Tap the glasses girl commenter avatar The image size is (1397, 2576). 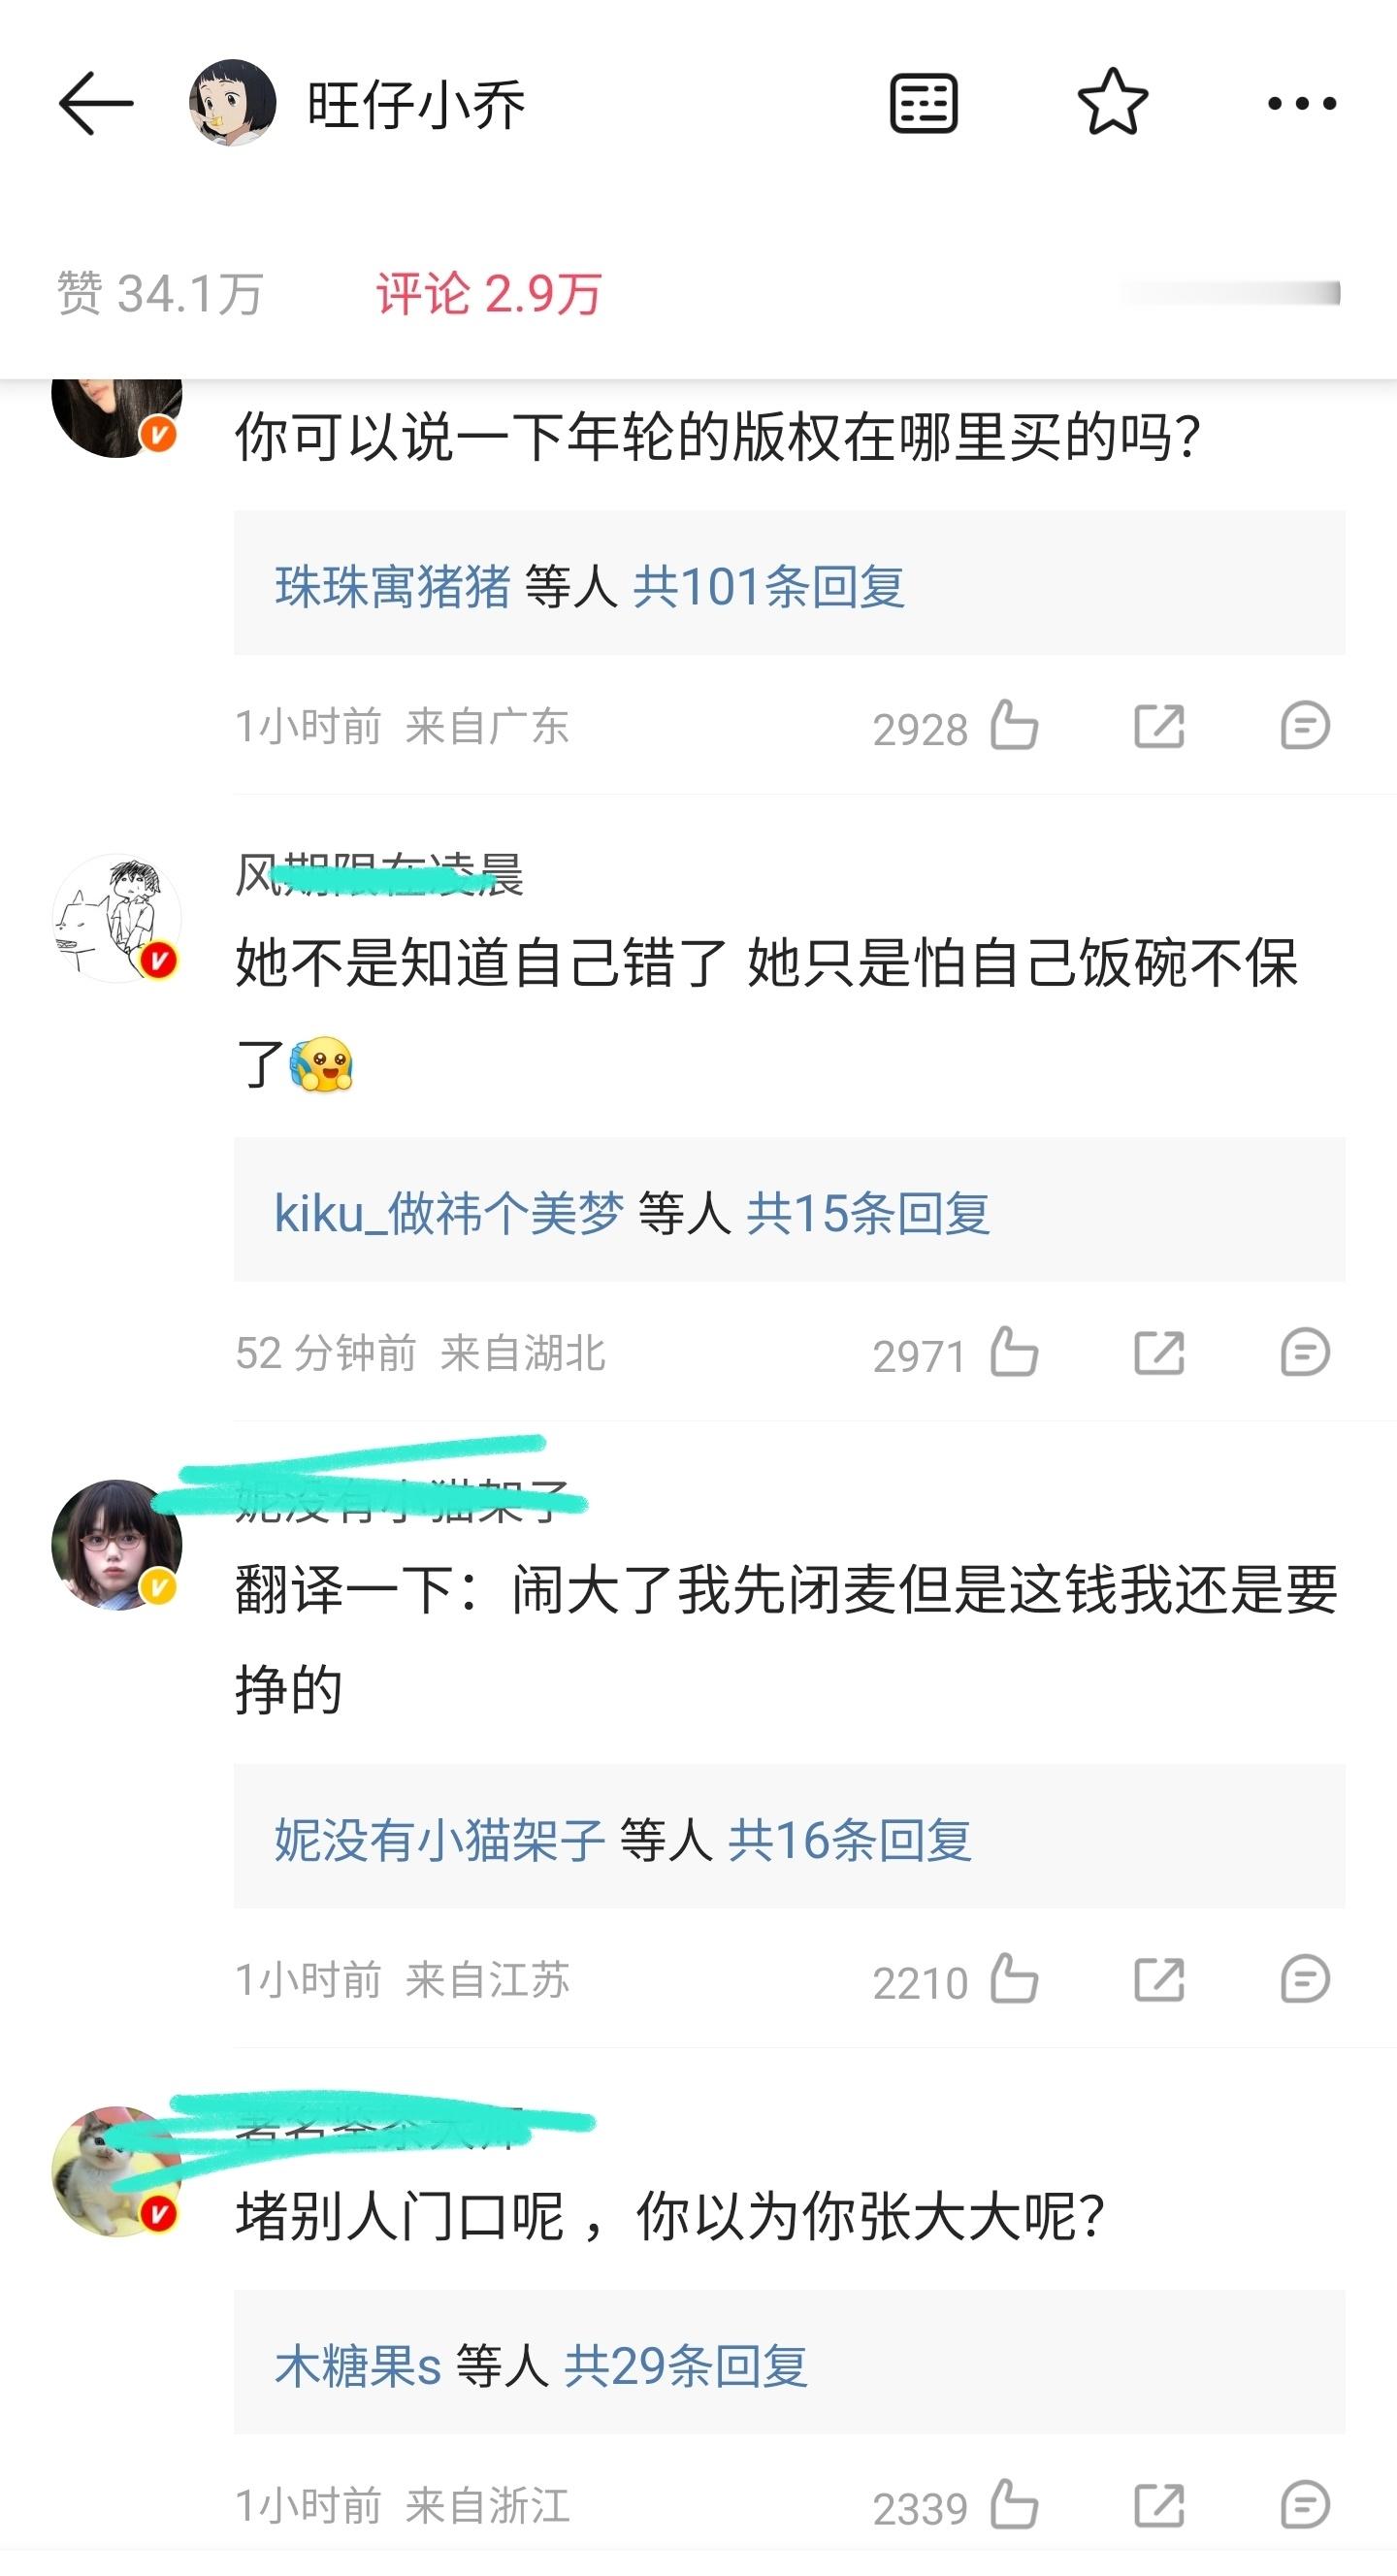point(117,1545)
